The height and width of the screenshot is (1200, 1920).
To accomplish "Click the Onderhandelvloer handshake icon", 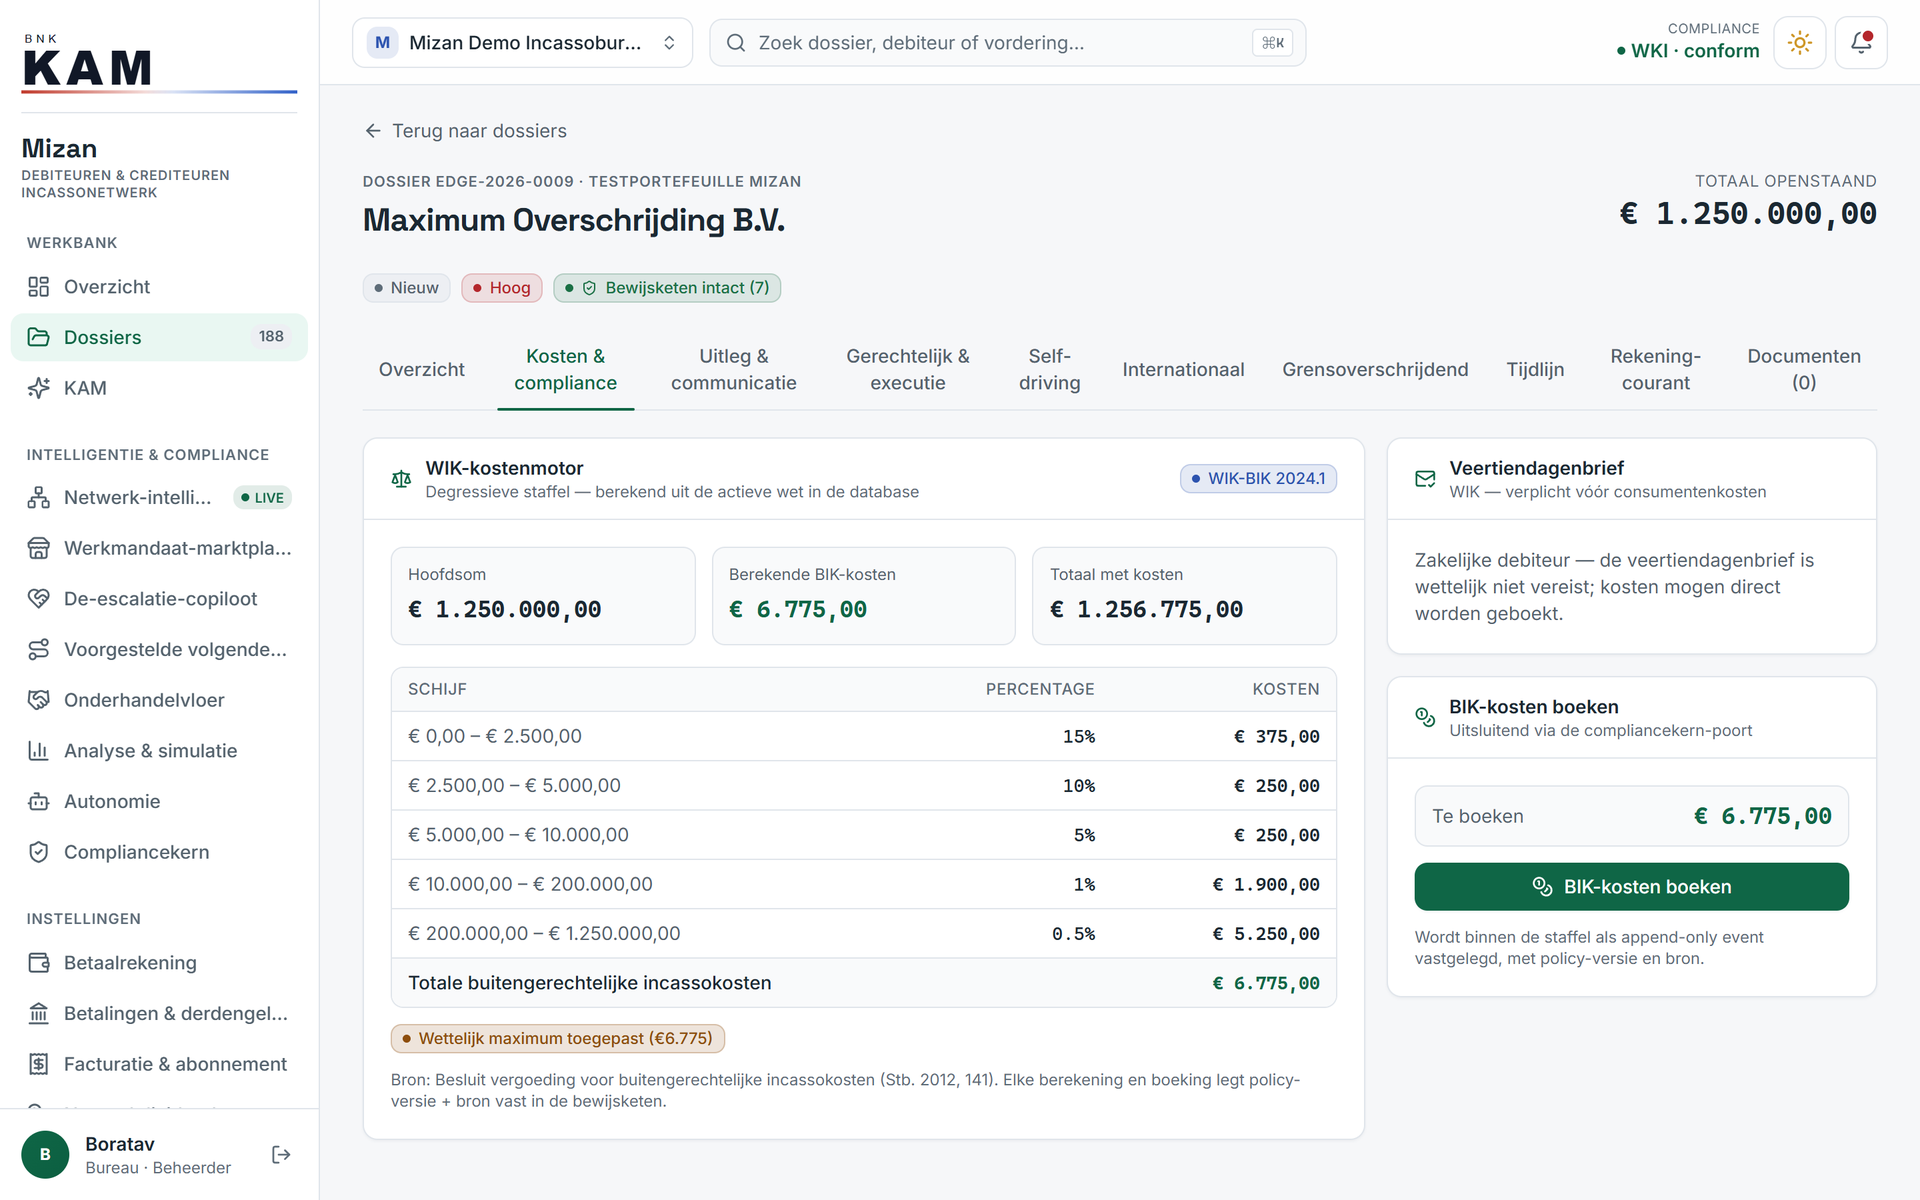I will tap(38, 700).
